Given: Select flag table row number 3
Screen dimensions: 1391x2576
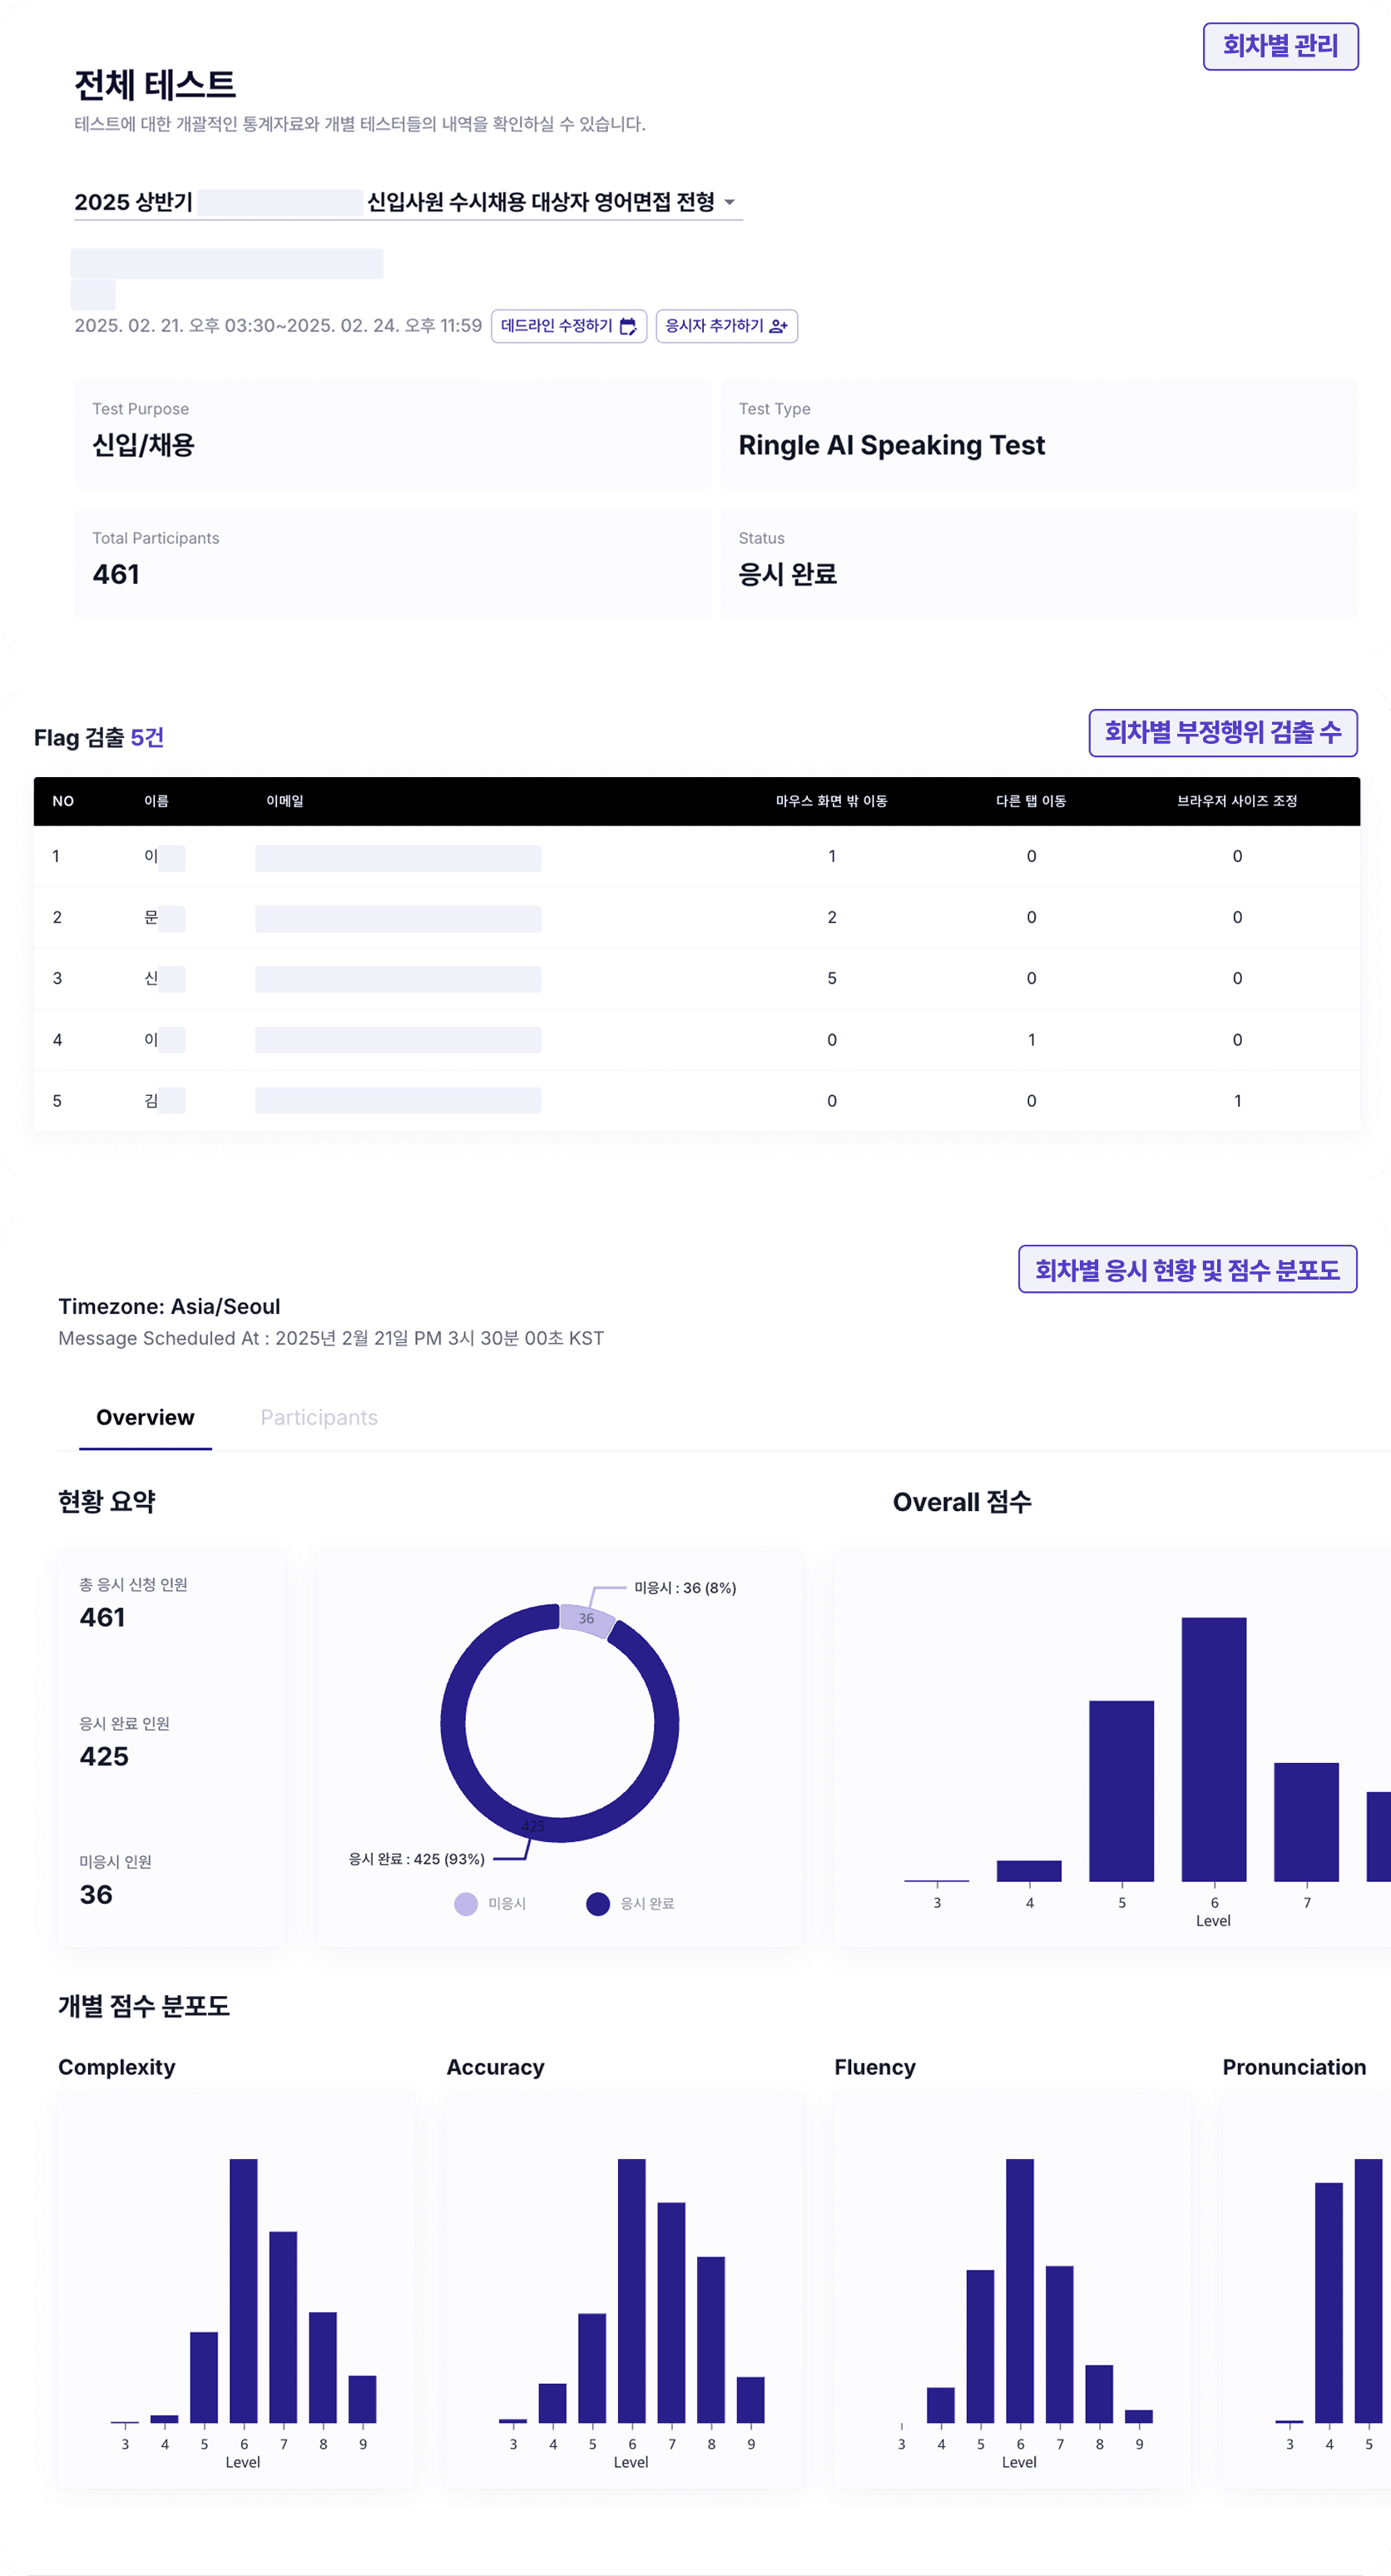Looking at the screenshot, I should click(x=696, y=978).
